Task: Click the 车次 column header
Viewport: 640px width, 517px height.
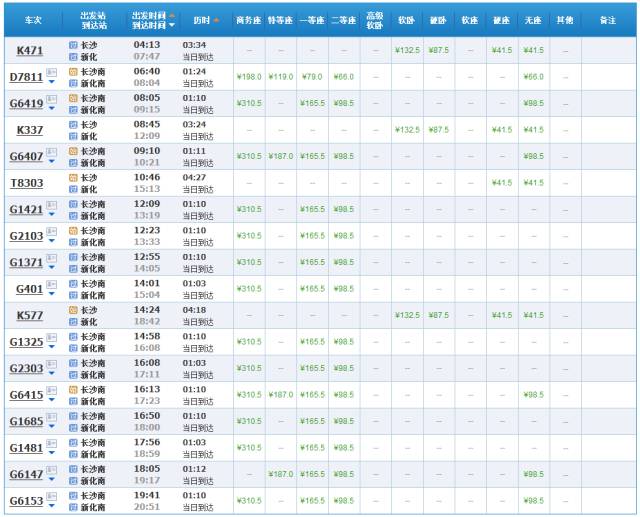Action: tap(33, 20)
